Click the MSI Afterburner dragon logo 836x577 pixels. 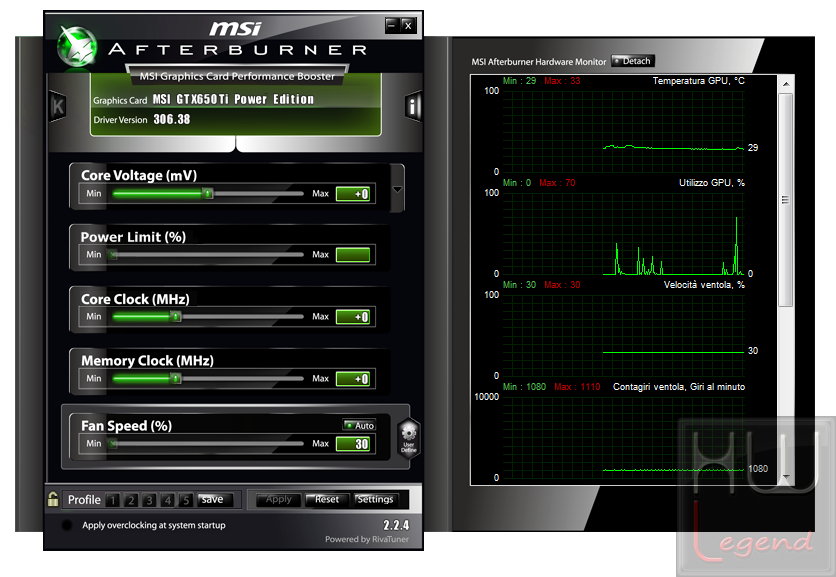[77, 47]
